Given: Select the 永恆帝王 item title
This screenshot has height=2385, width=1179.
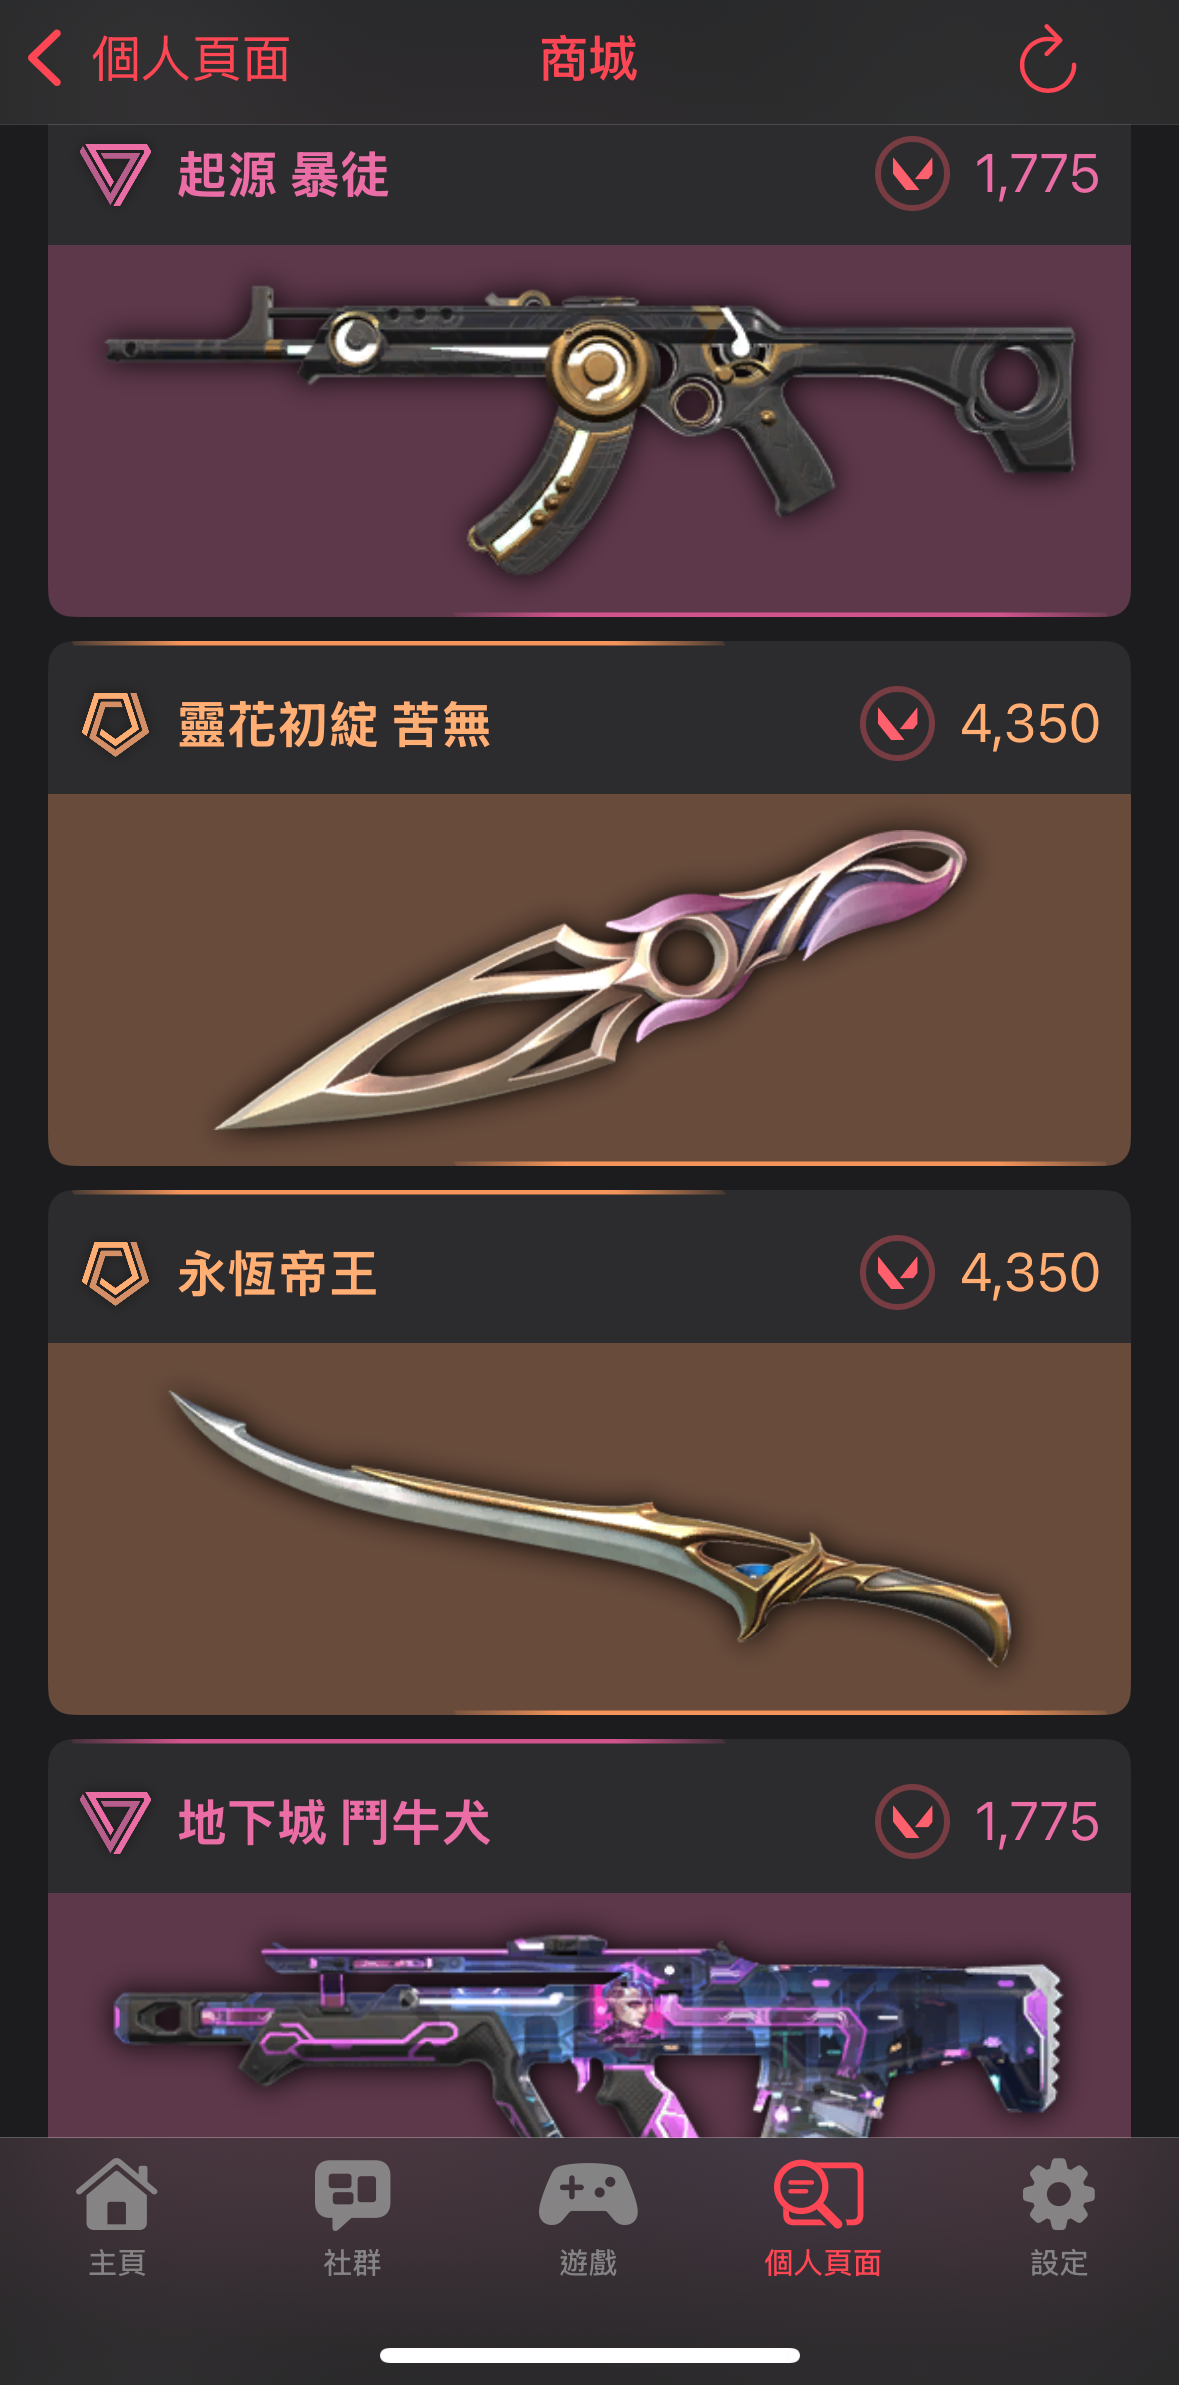Looking at the screenshot, I should point(278,1273).
